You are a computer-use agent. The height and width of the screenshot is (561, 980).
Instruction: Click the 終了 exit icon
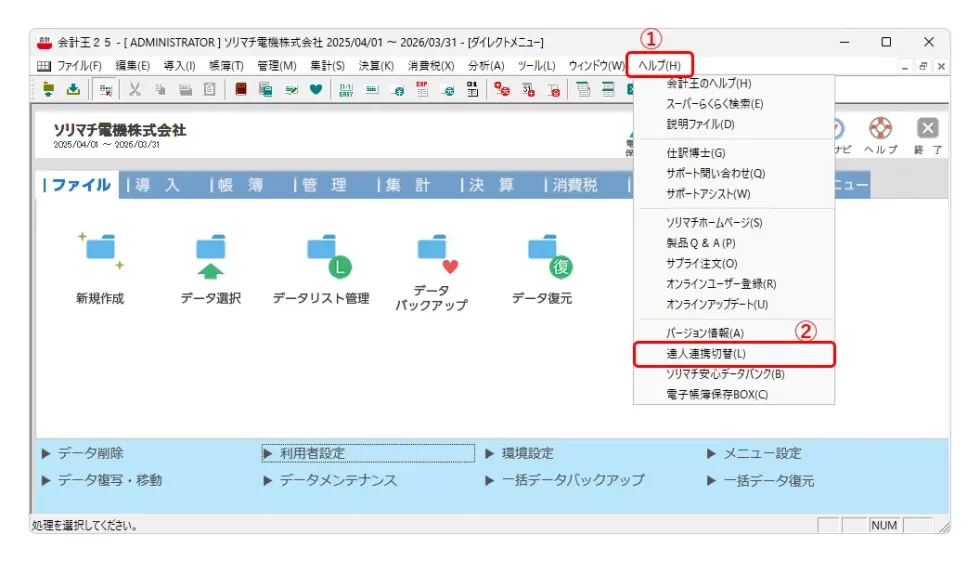pyautogui.click(x=928, y=129)
